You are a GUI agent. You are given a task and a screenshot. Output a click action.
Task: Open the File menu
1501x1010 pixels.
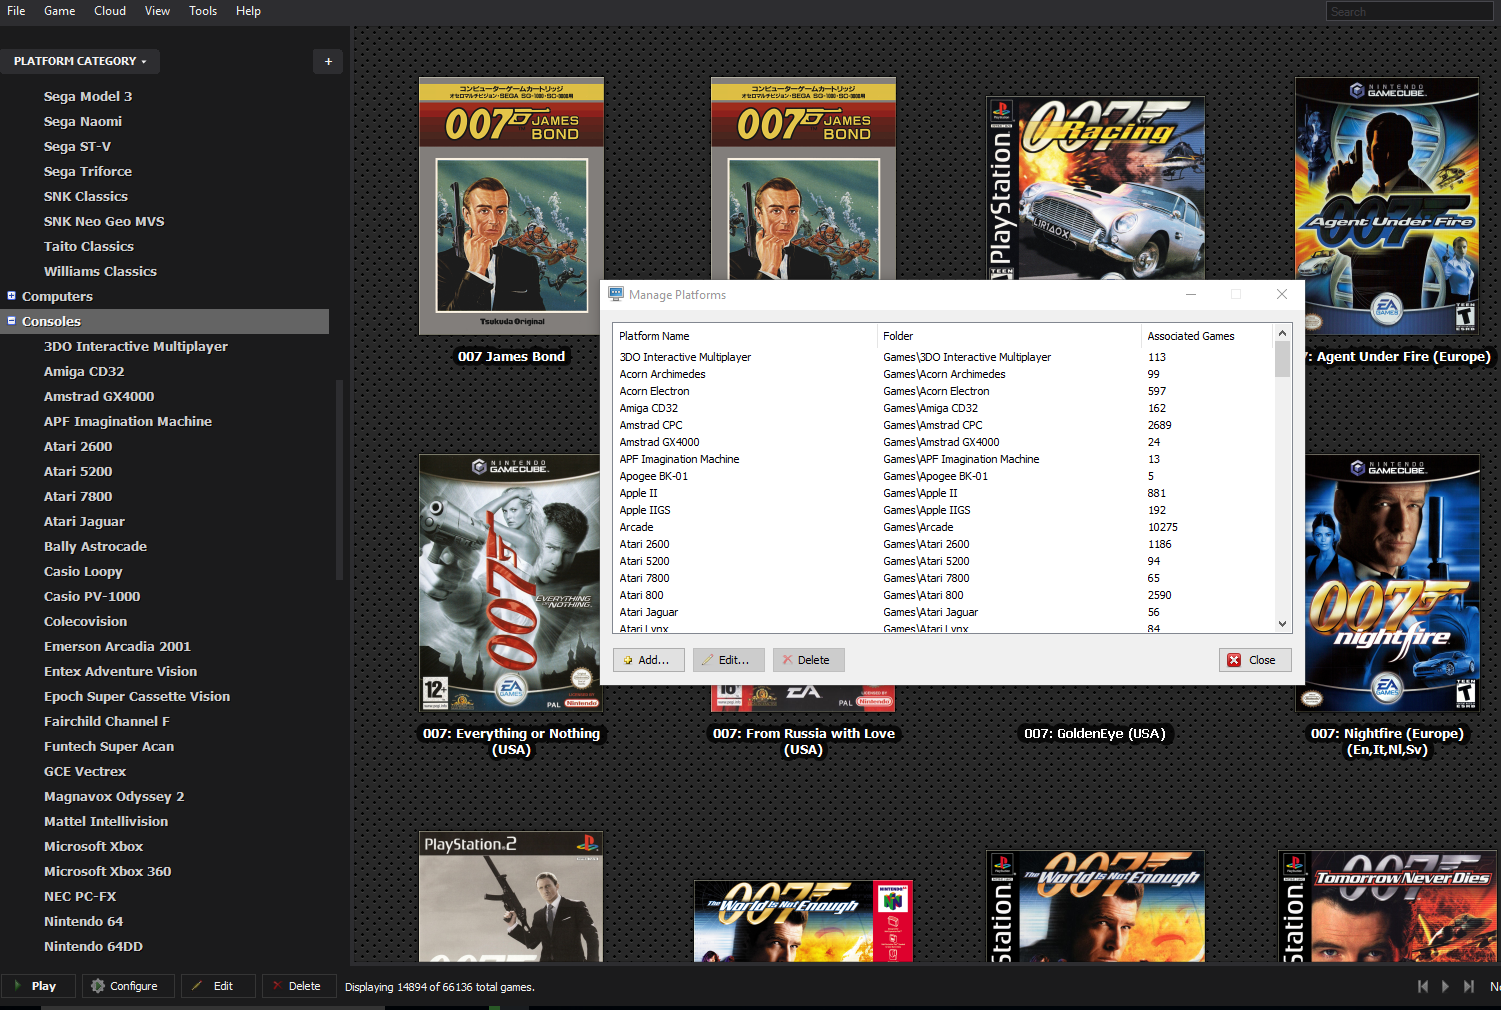pyautogui.click(x=16, y=11)
